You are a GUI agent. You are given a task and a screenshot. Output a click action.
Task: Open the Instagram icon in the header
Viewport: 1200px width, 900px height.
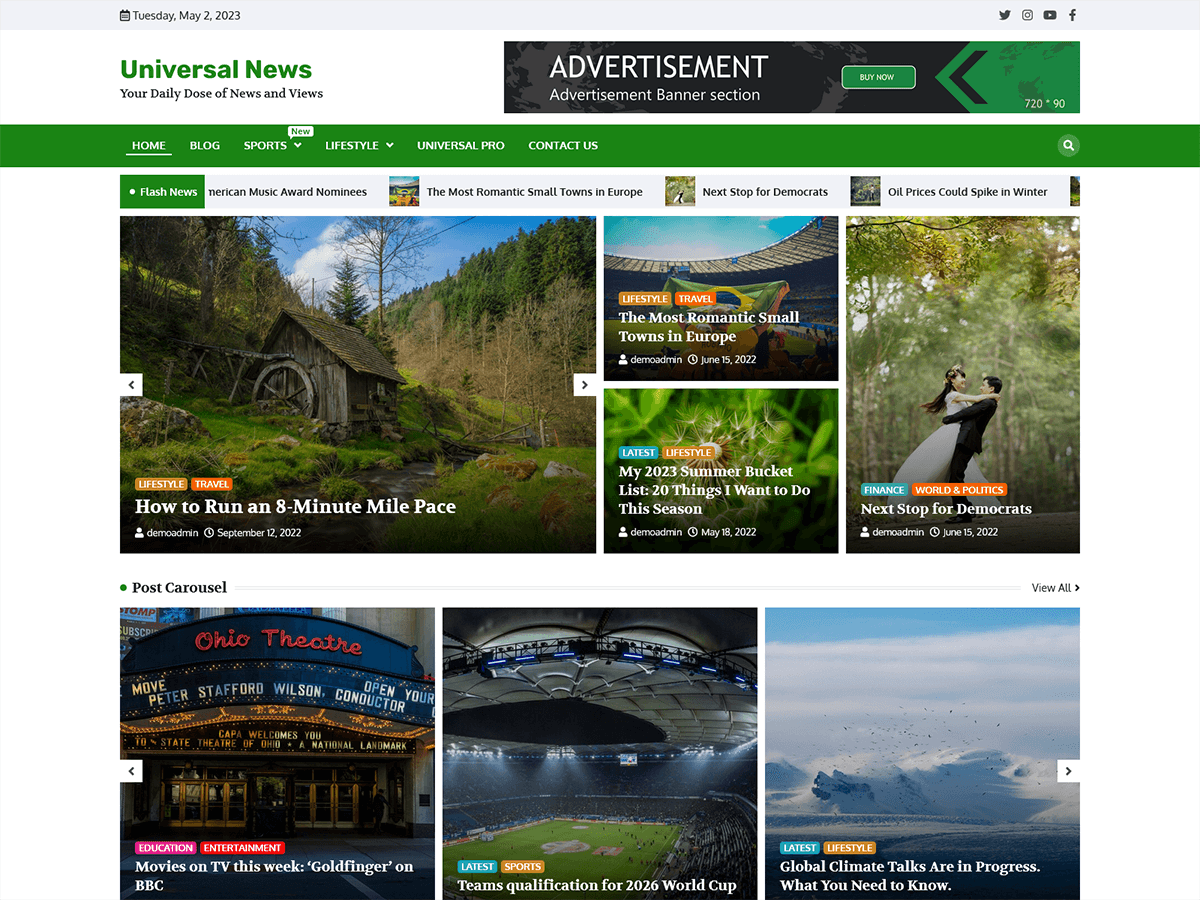click(x=1027, y=15)
